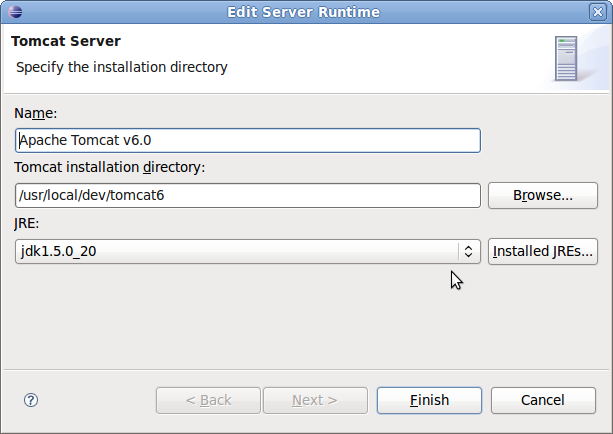613x434 pixels.
Task: Open the JRE jdk1.5.0_20 combo box
Action: (248, 251)
